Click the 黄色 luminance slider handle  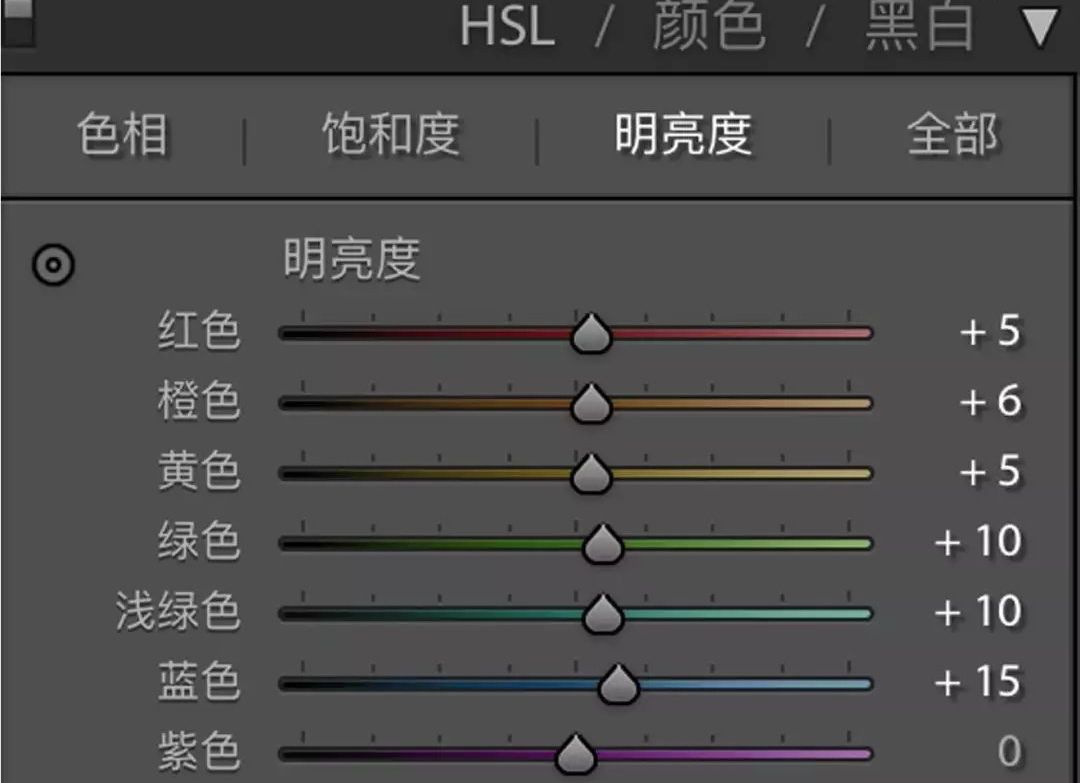591,474
